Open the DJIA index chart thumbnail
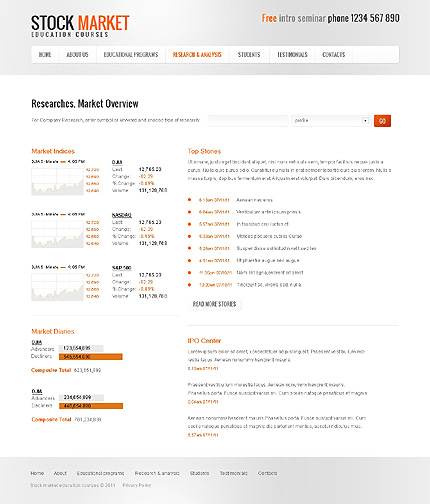This screenshot has height=504, width=430. (x=57, y=181)
